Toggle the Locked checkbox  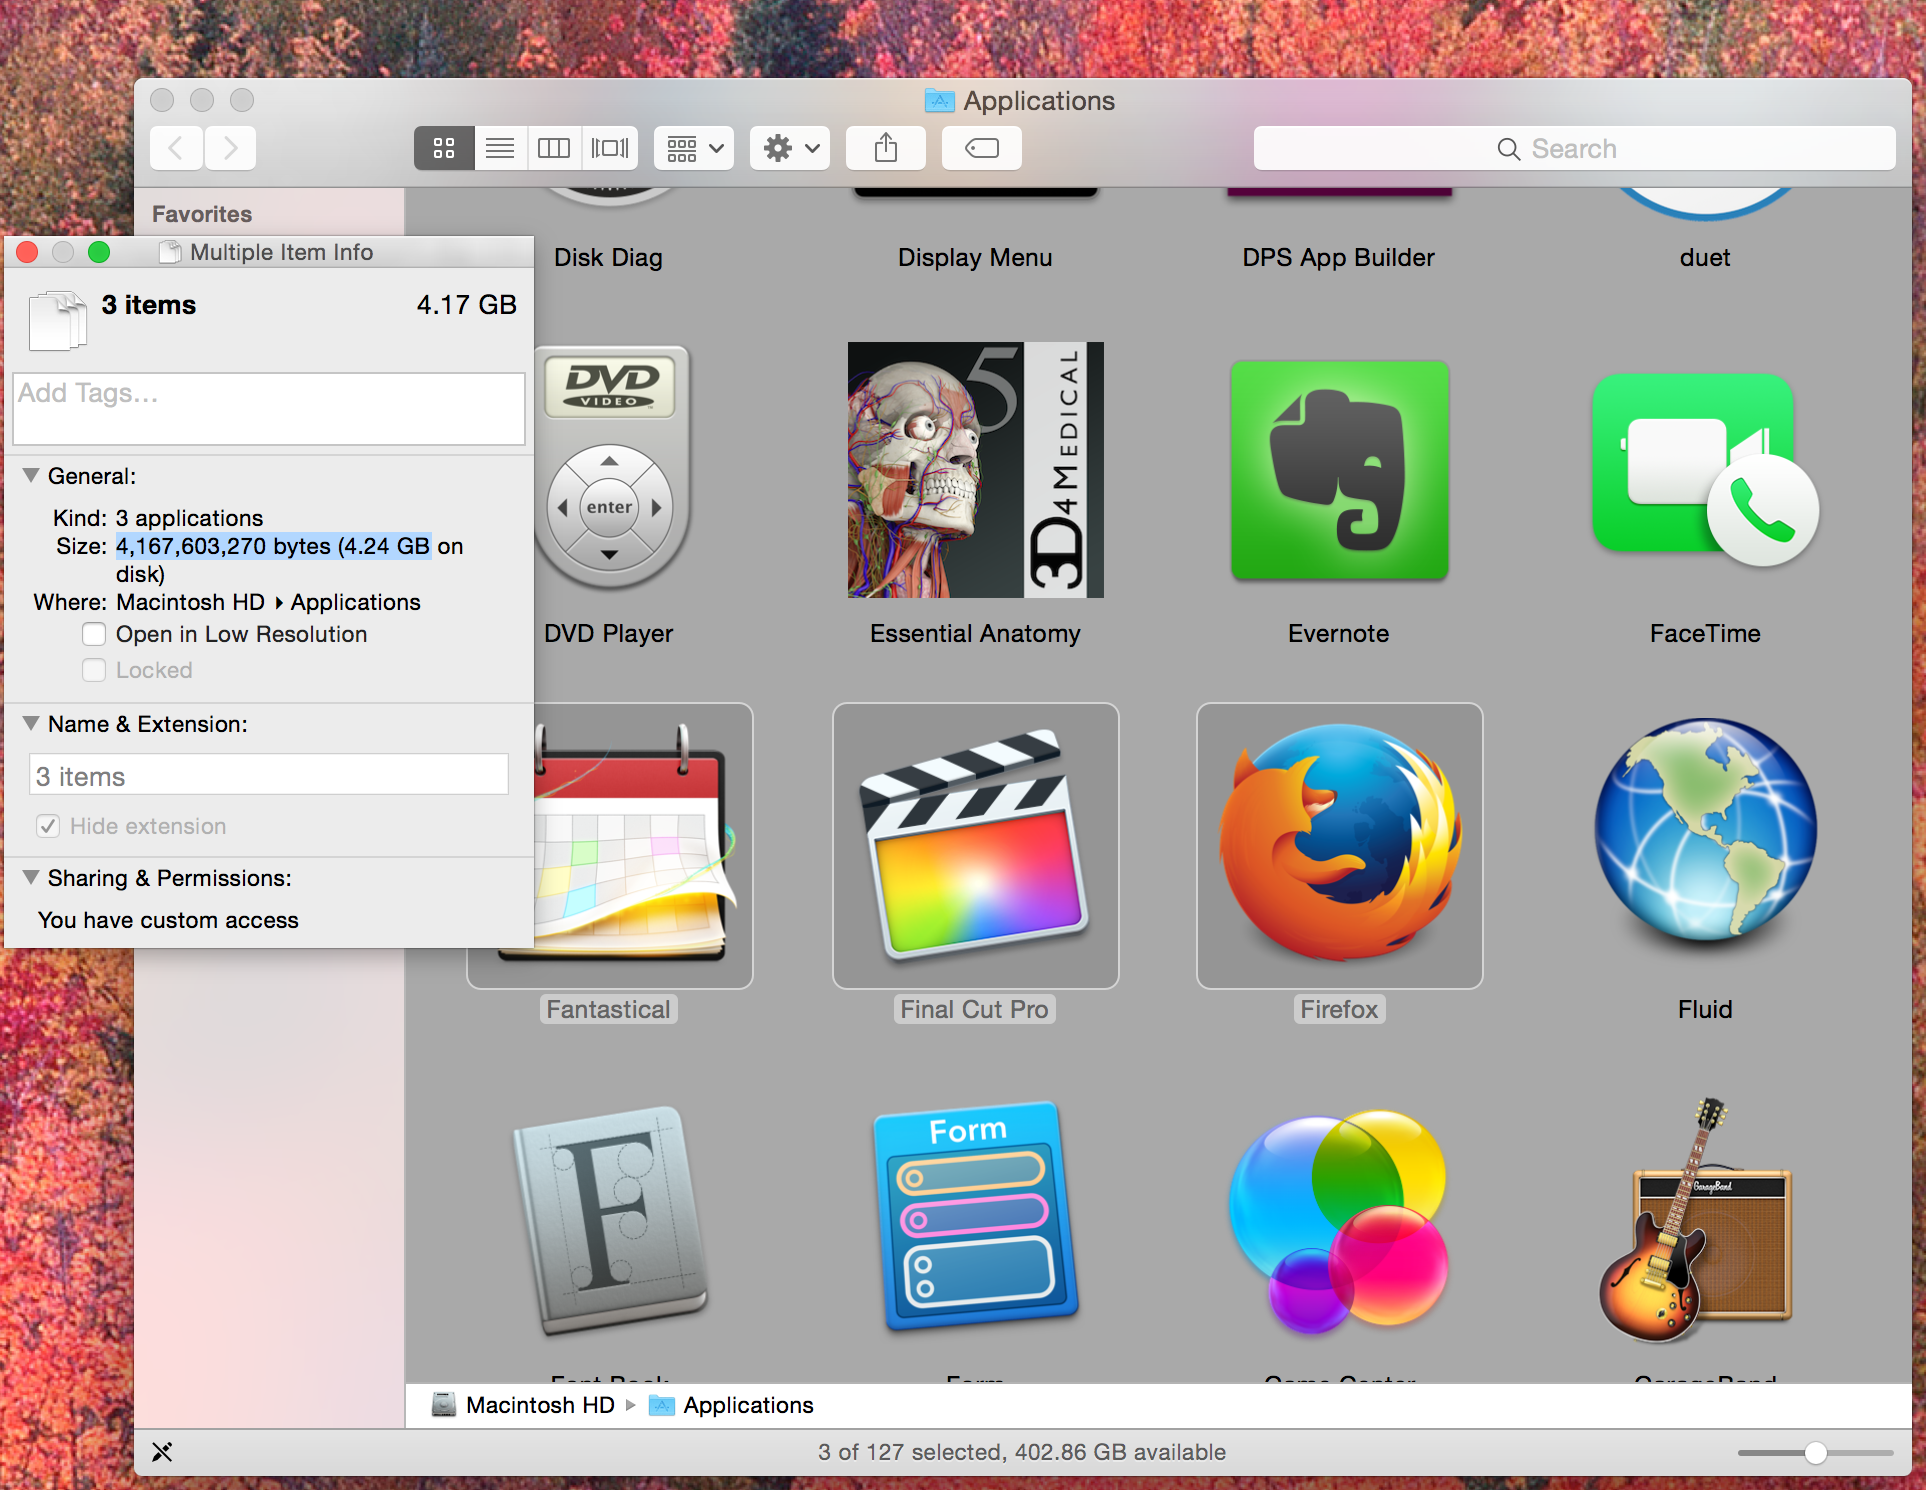(x=94, y=670)
